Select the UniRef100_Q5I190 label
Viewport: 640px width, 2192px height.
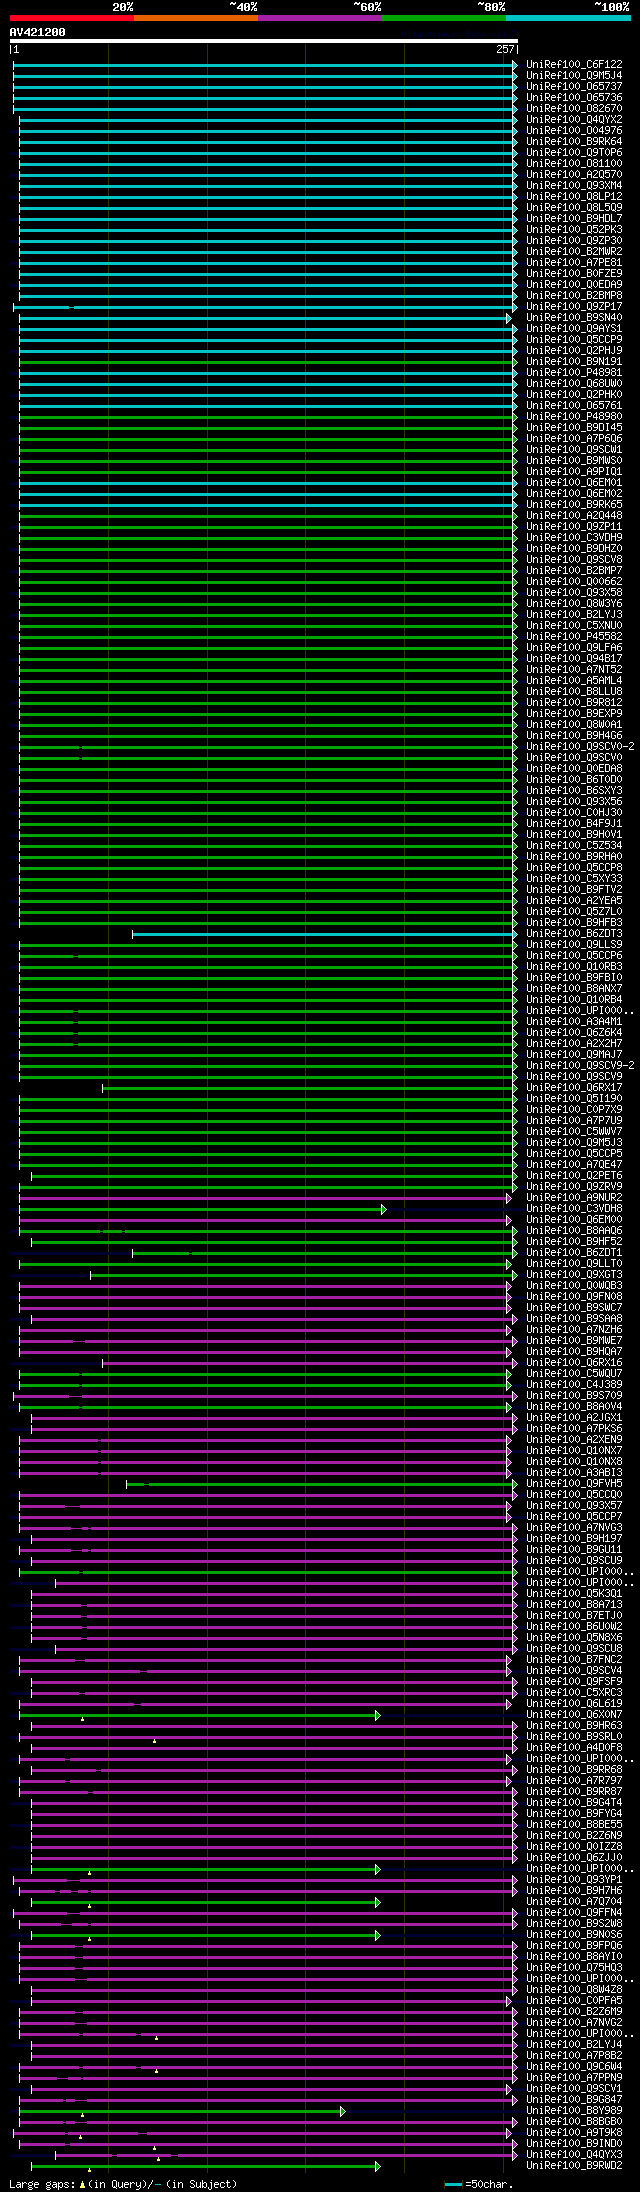(574, 1098)
